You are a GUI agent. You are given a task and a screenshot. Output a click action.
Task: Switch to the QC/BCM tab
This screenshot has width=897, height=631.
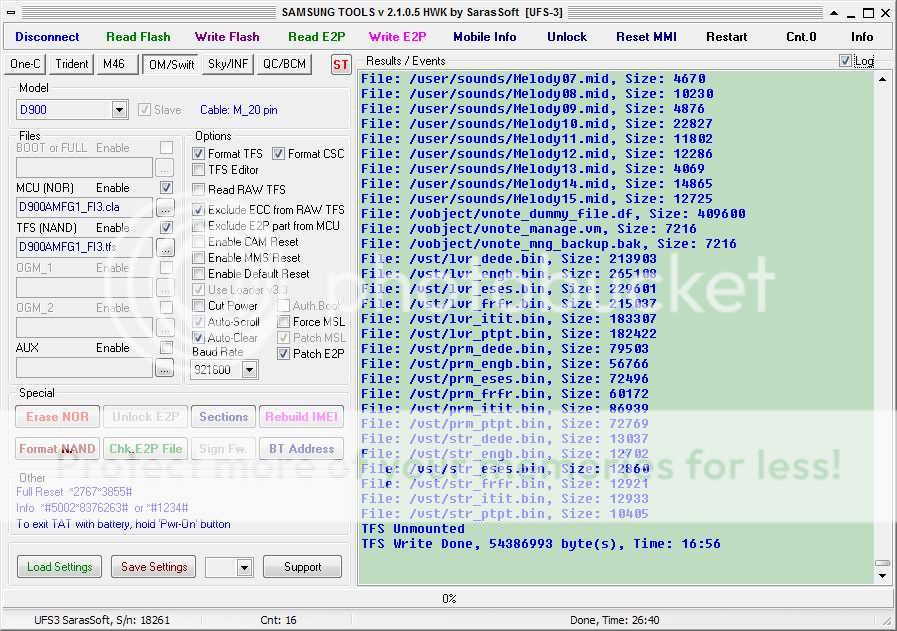[x=284, y=64]
